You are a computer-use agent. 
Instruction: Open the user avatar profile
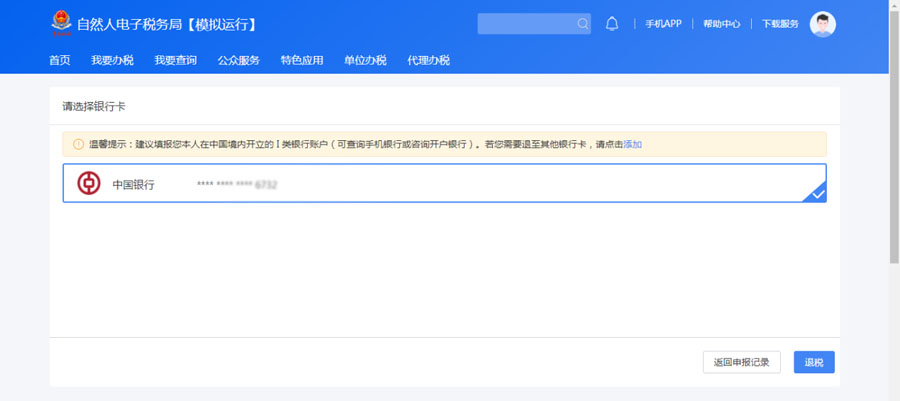click(x=822, y=24)
